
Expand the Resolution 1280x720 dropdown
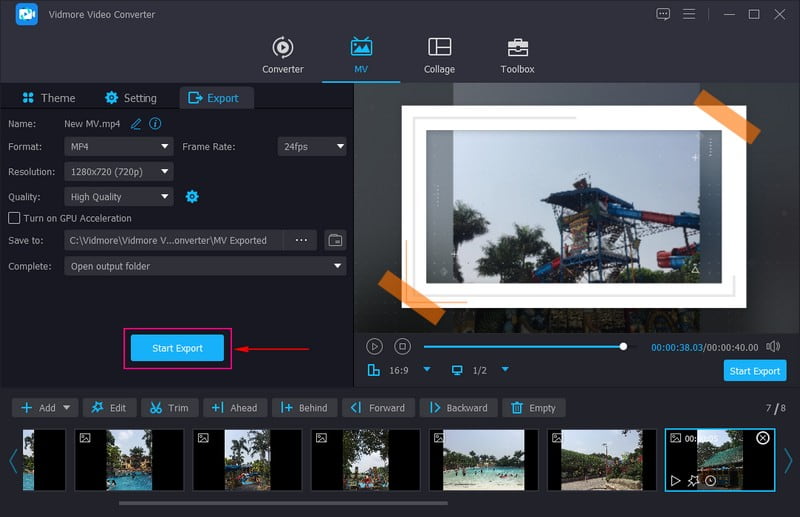coord(119,172)
